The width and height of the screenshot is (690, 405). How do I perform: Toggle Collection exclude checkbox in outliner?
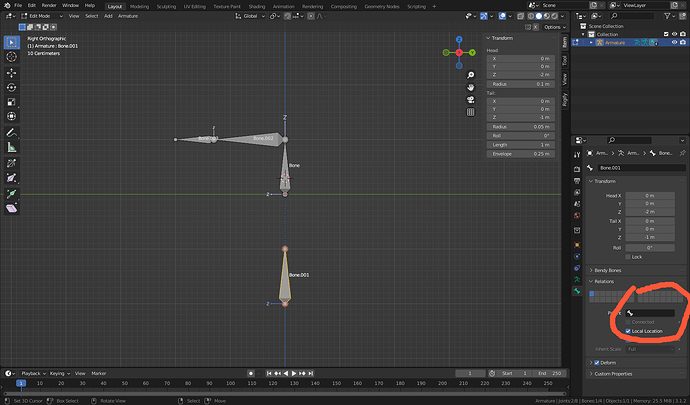click(666, 34)
